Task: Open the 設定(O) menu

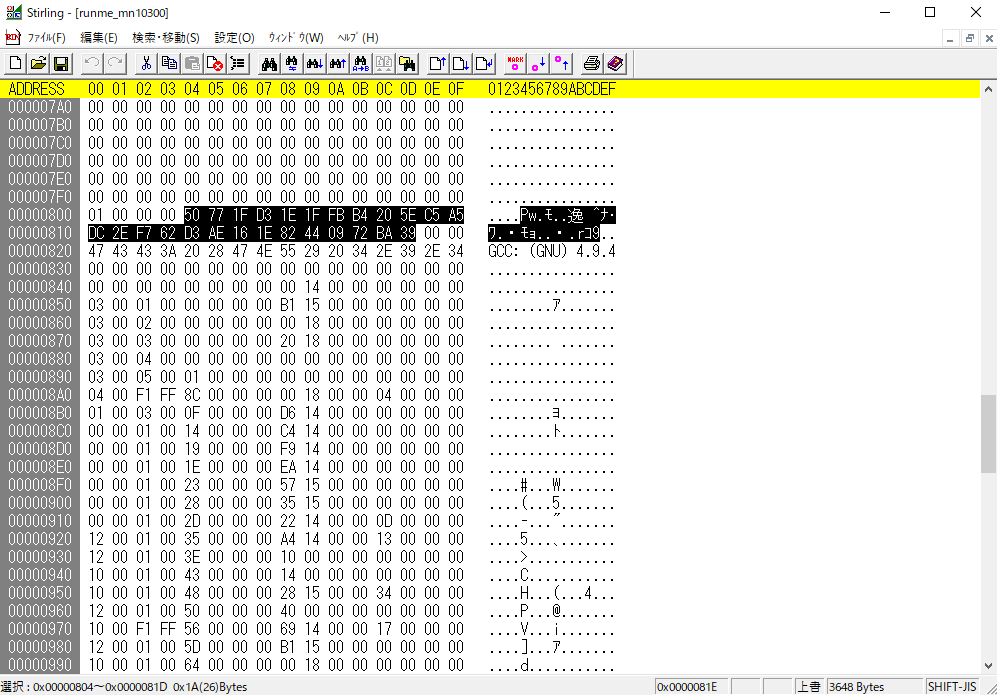Action: point(235,38)
